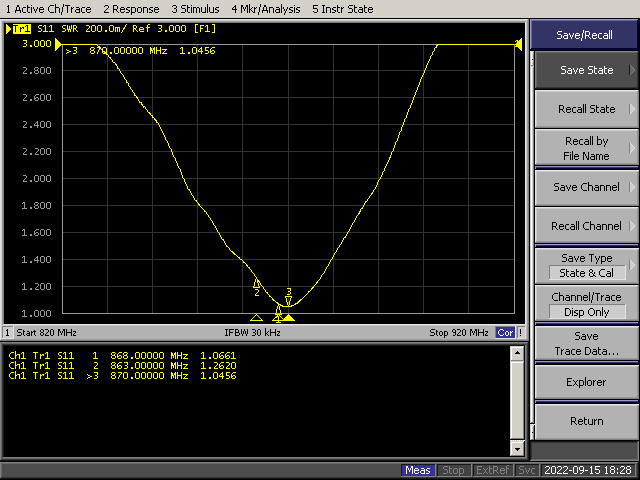Click the ExtRef status indicator
This screenshot has height=480, width=640.
[x=492, y=470]
